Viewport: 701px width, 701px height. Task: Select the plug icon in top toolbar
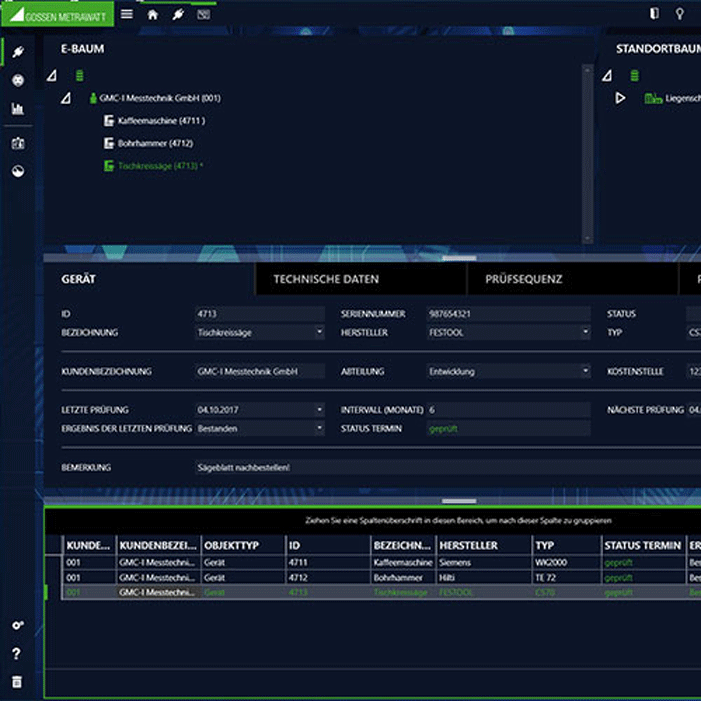point(178,14)
